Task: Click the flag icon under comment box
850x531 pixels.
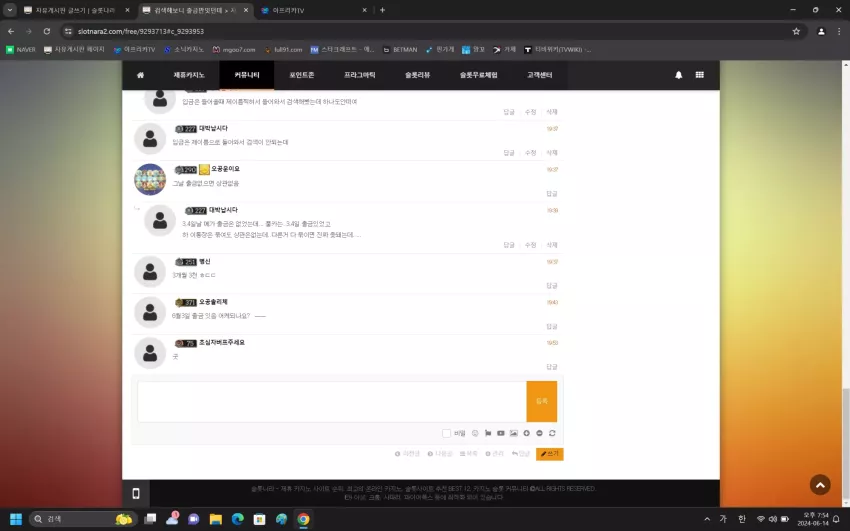Action: [488, 433]
